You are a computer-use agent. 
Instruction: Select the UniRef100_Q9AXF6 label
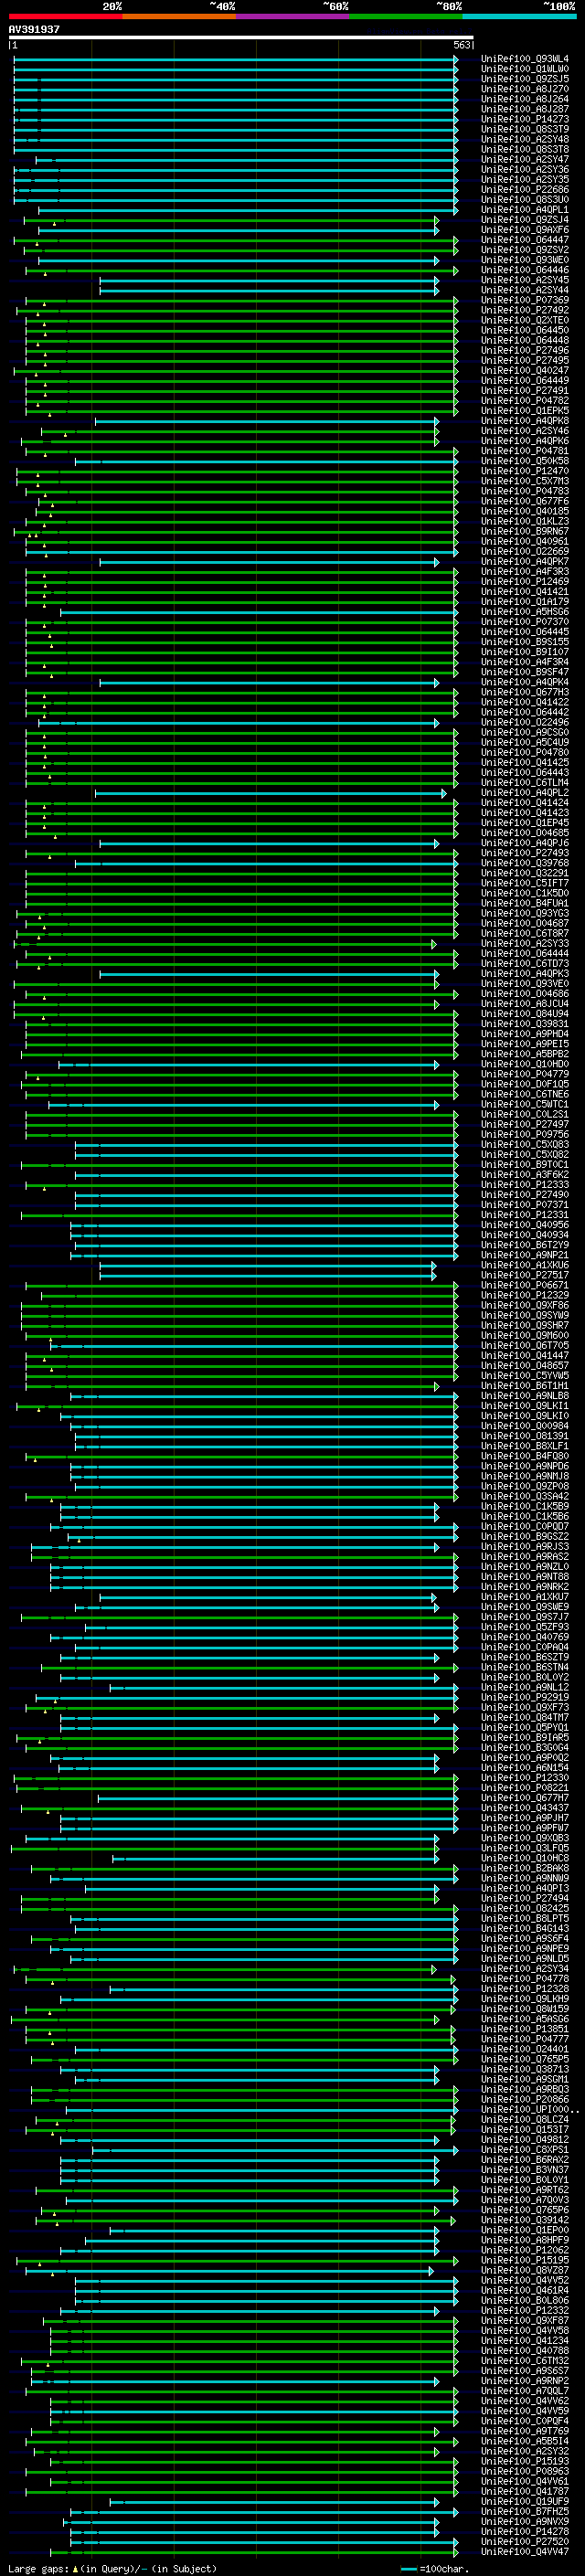[x=524, y=230]
